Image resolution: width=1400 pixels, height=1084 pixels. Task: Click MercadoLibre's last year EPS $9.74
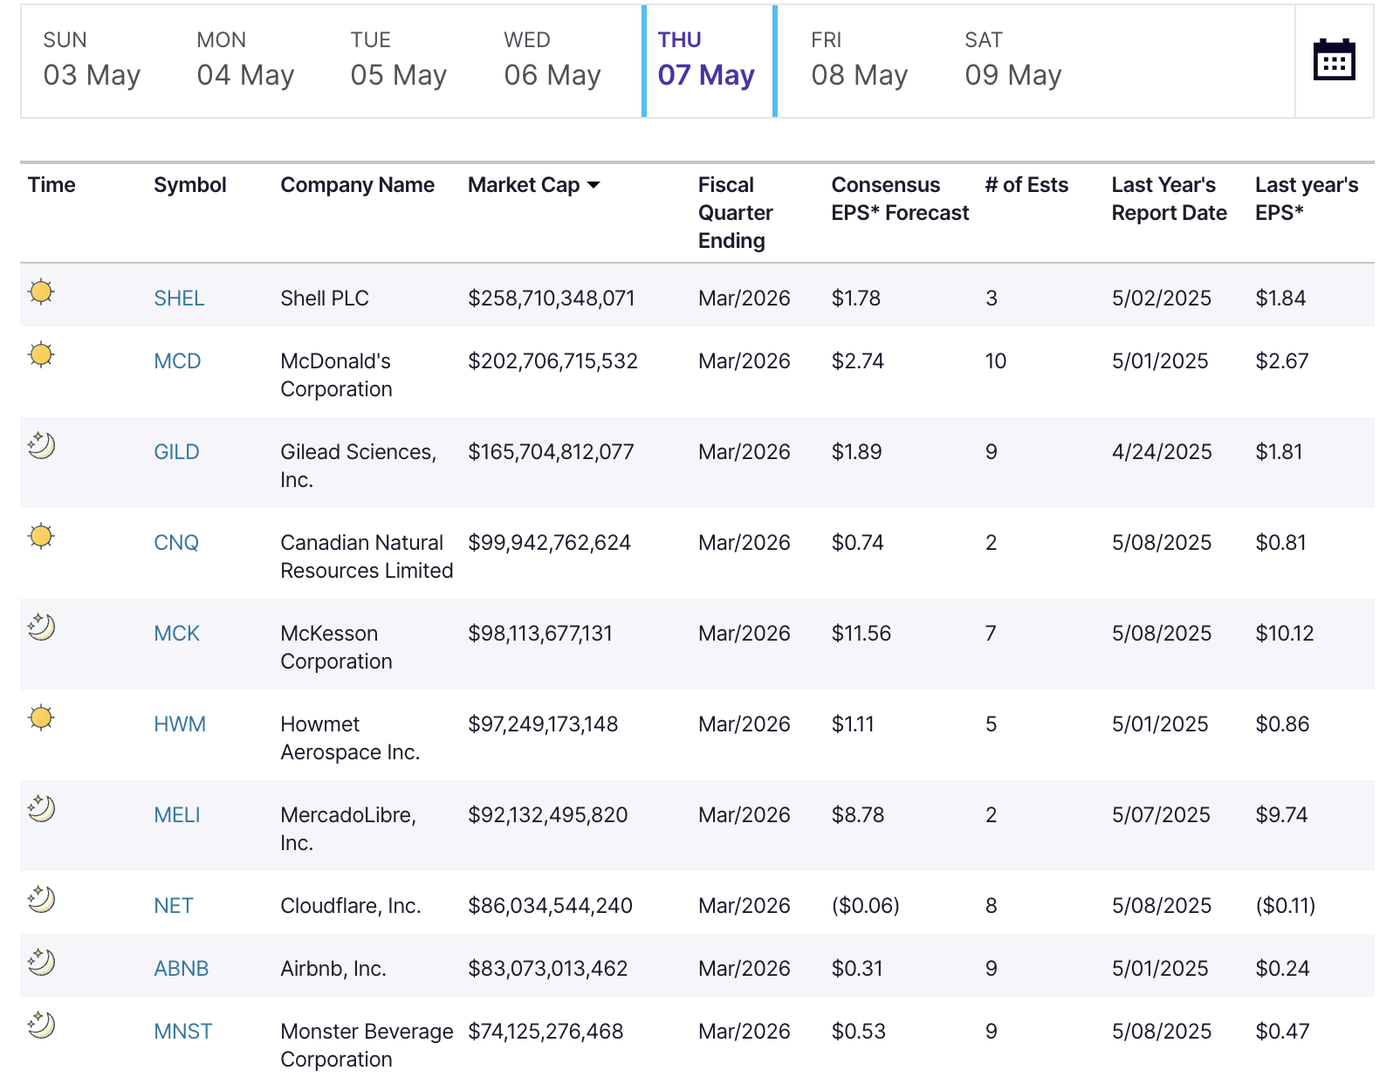coord(1281,815)
